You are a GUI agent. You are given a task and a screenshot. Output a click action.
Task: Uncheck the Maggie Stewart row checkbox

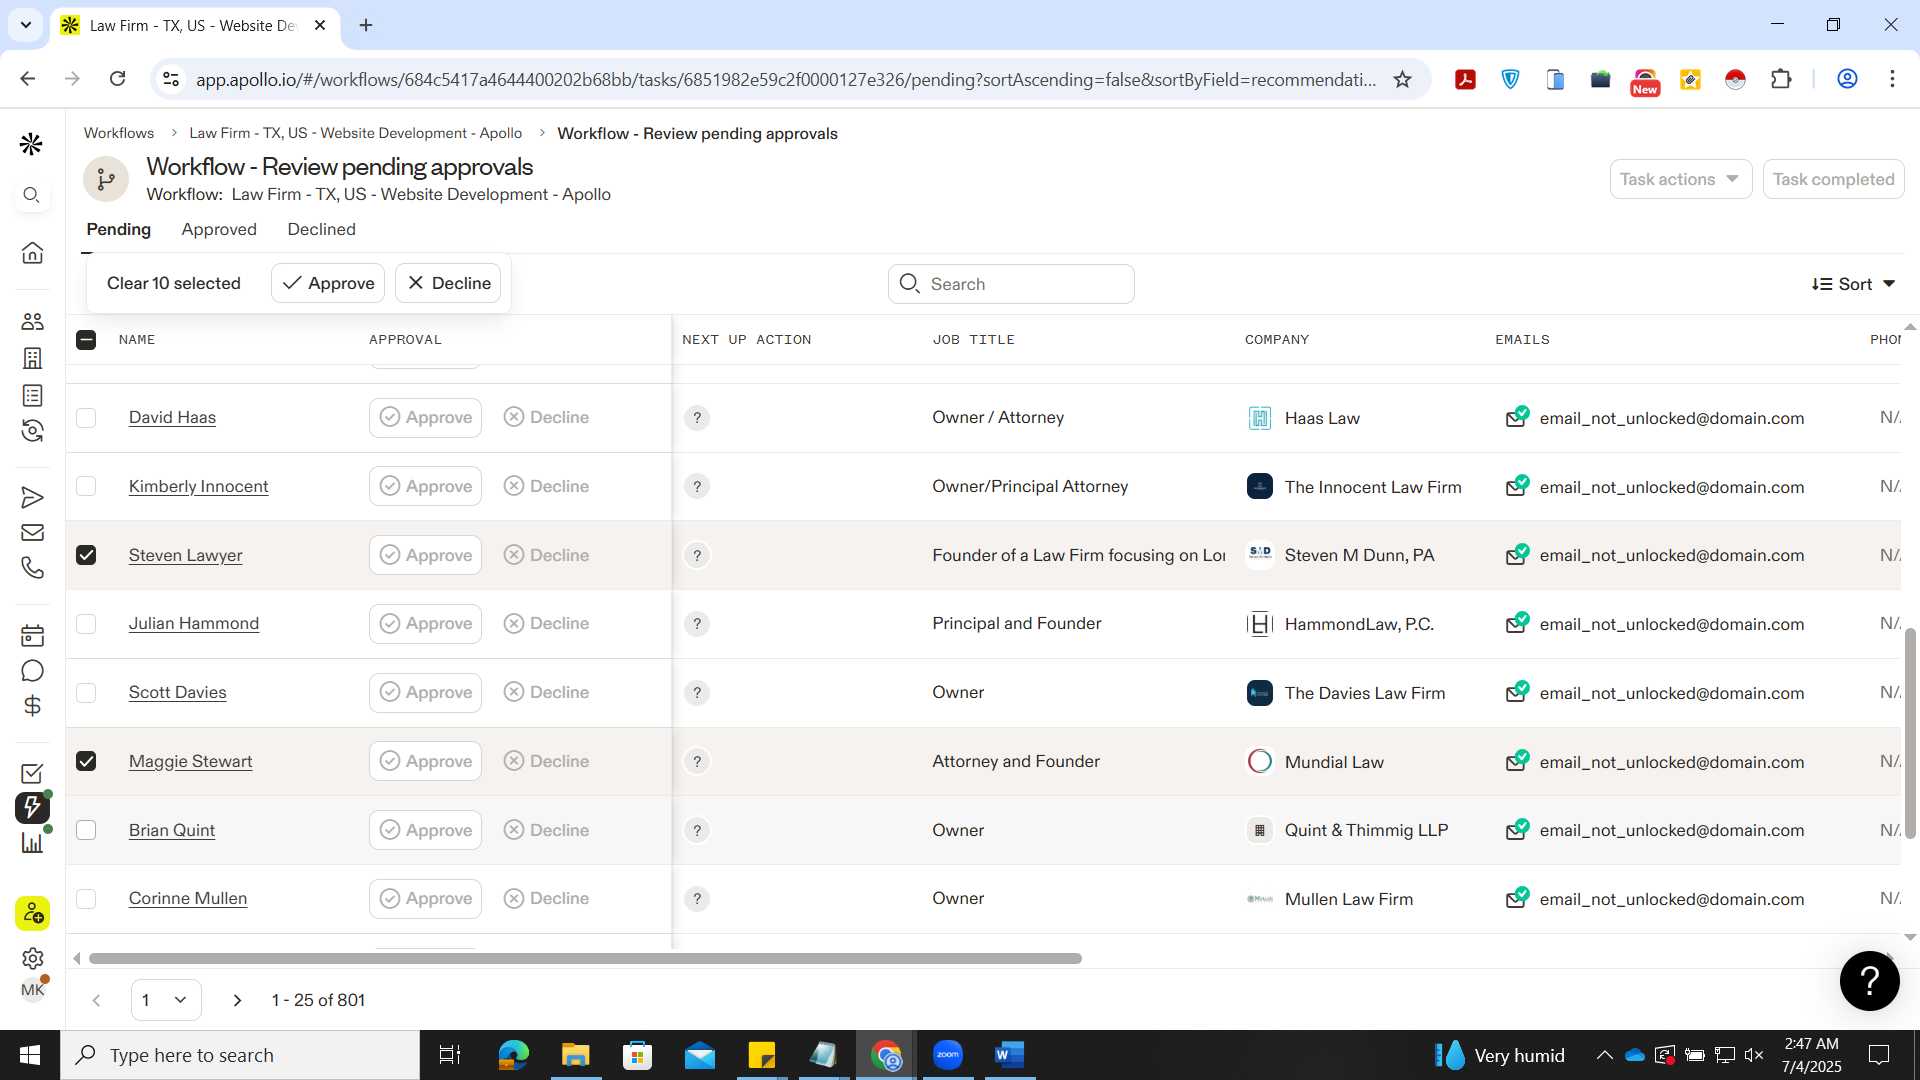click(x=86, y=761)
